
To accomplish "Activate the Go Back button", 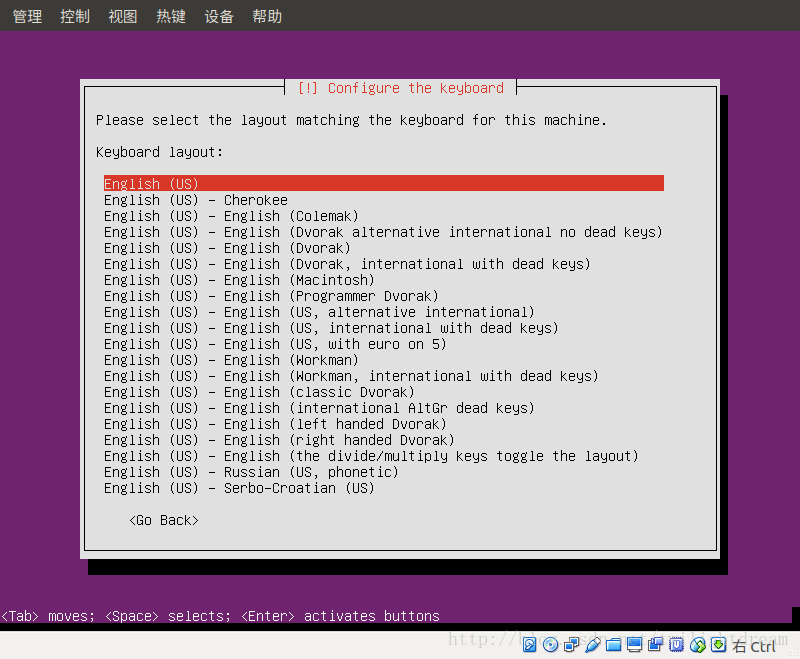I will [x=163, y=520].
